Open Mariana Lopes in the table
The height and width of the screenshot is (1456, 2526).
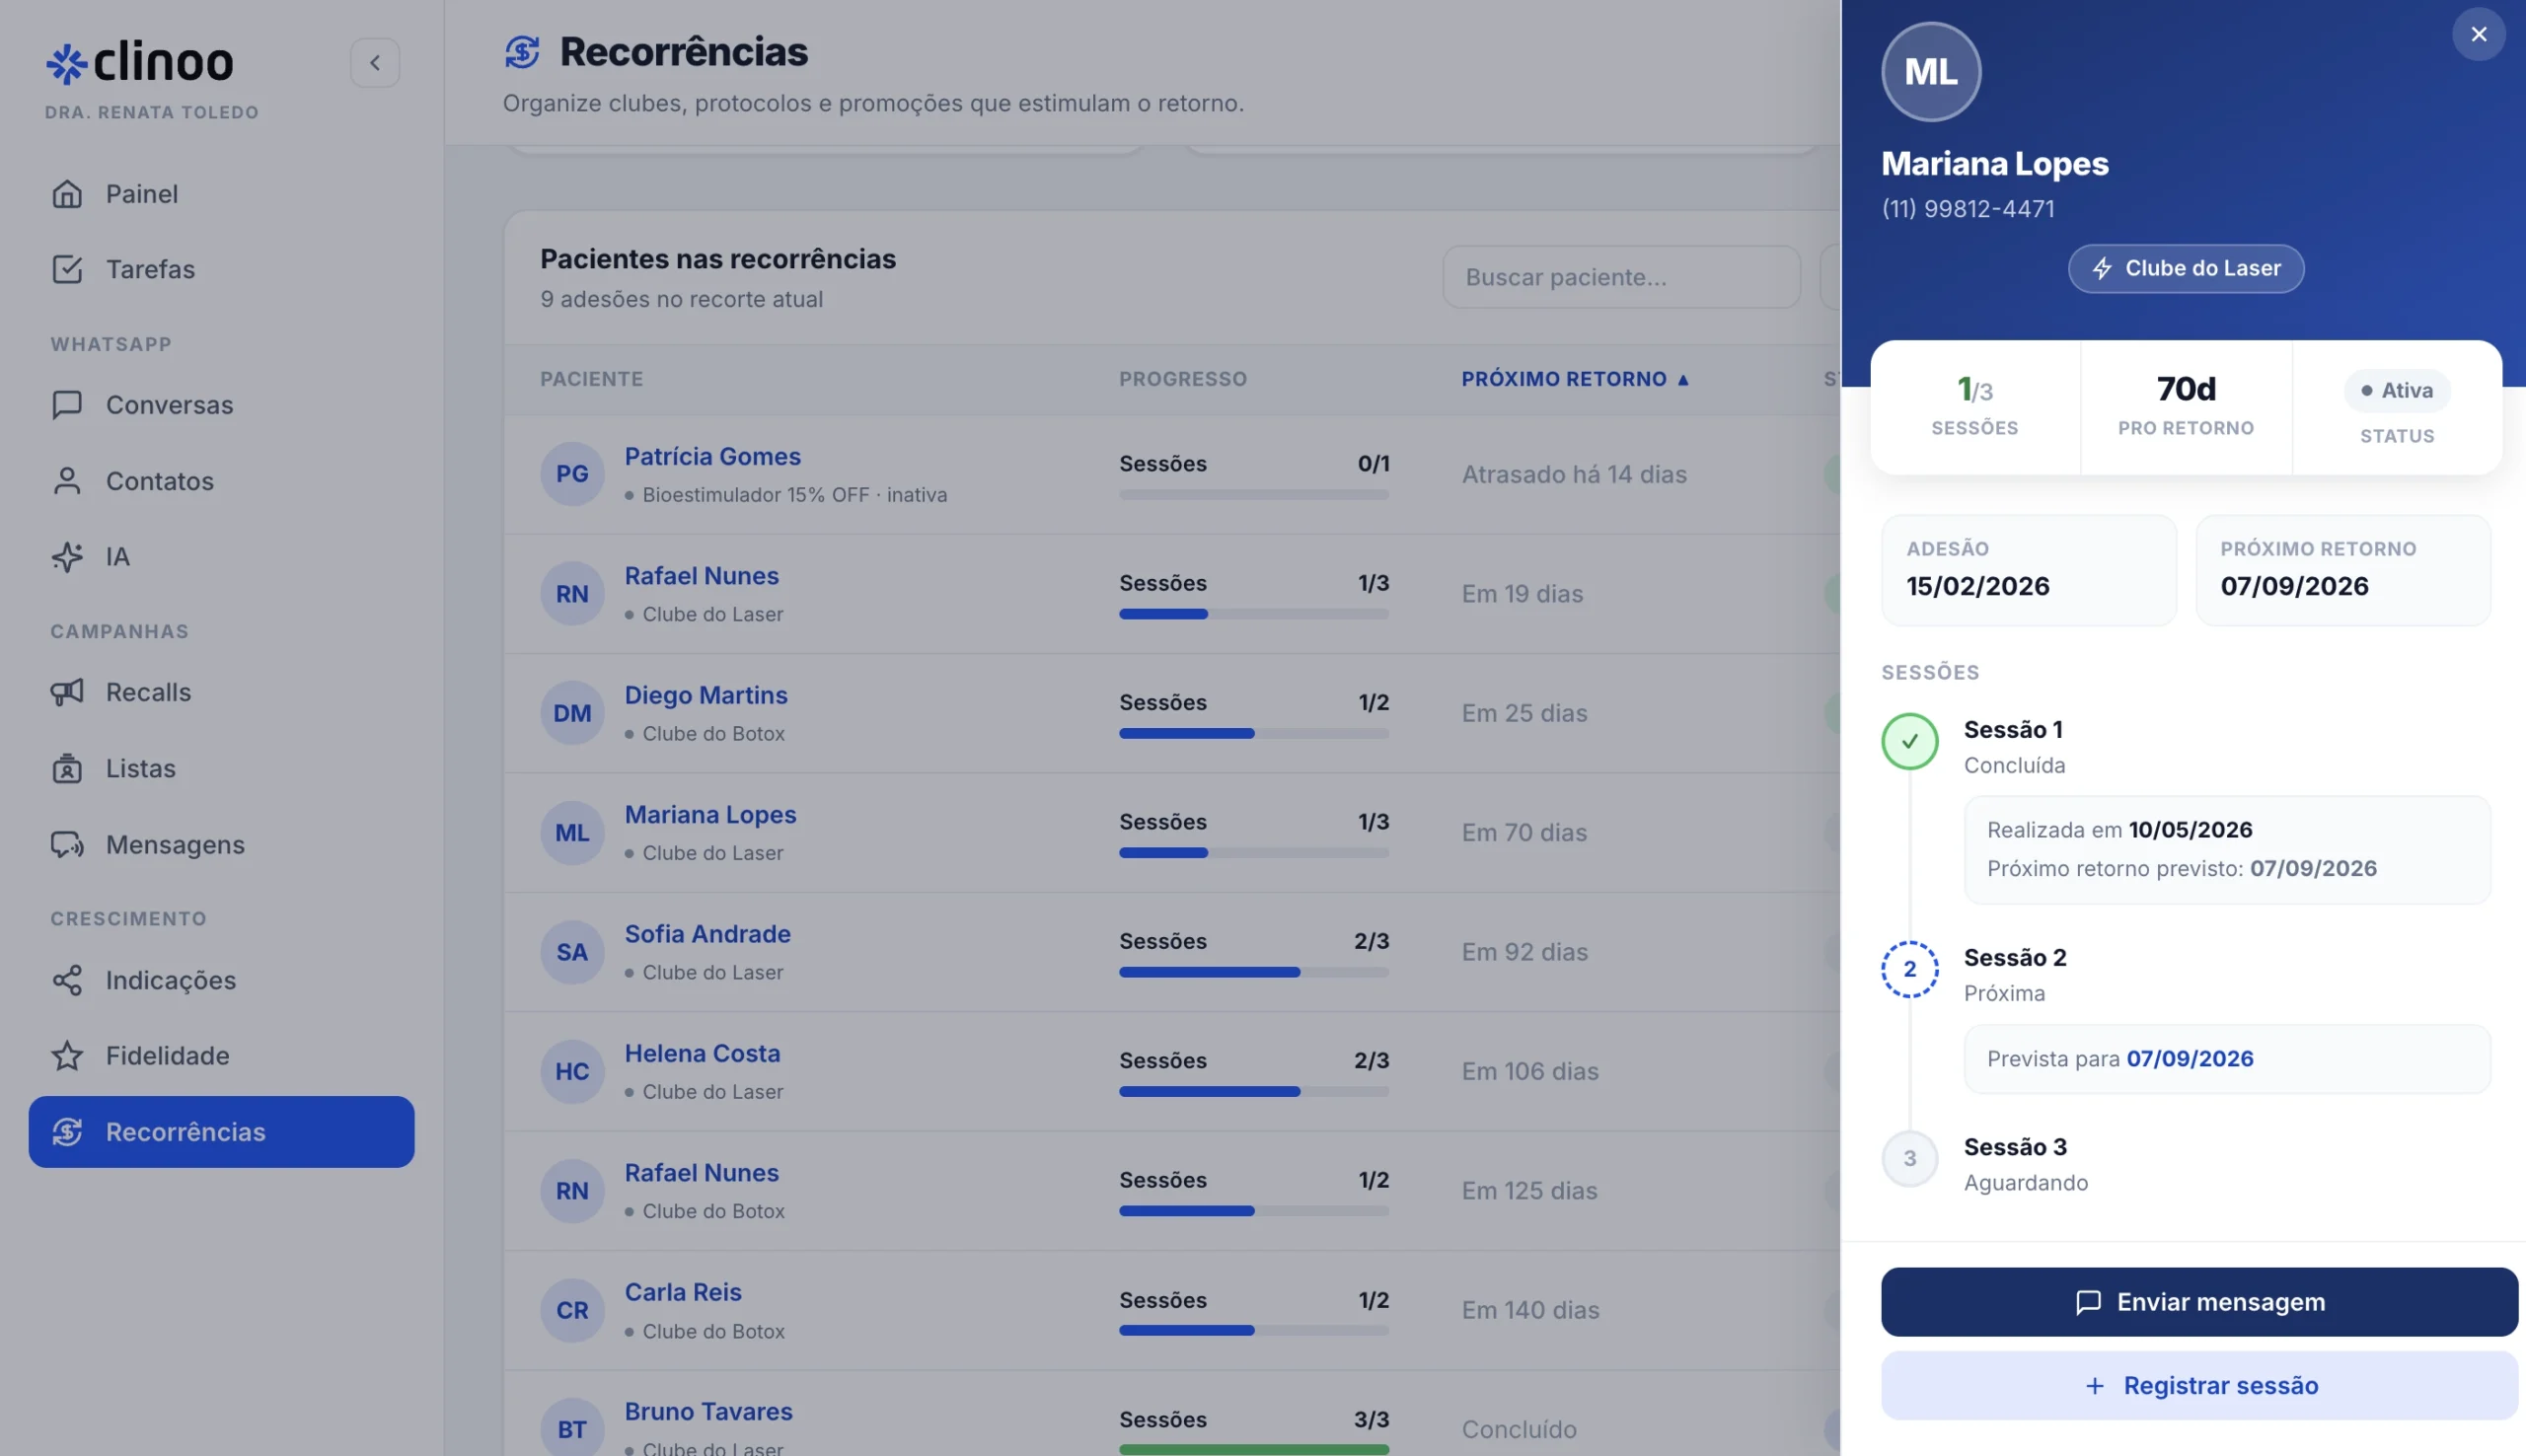710,815
